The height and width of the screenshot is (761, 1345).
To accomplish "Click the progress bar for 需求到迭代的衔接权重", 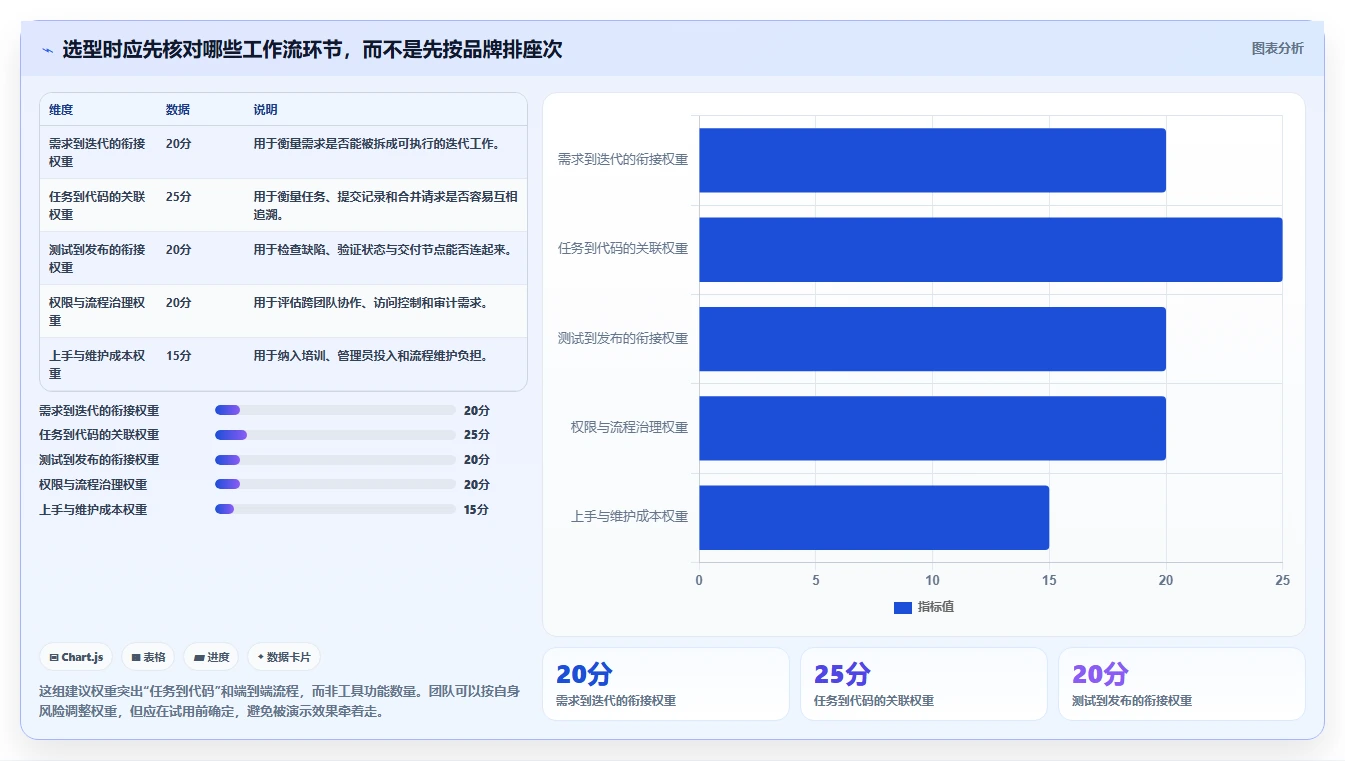I will pyautogui.click(x=335, y=410).
